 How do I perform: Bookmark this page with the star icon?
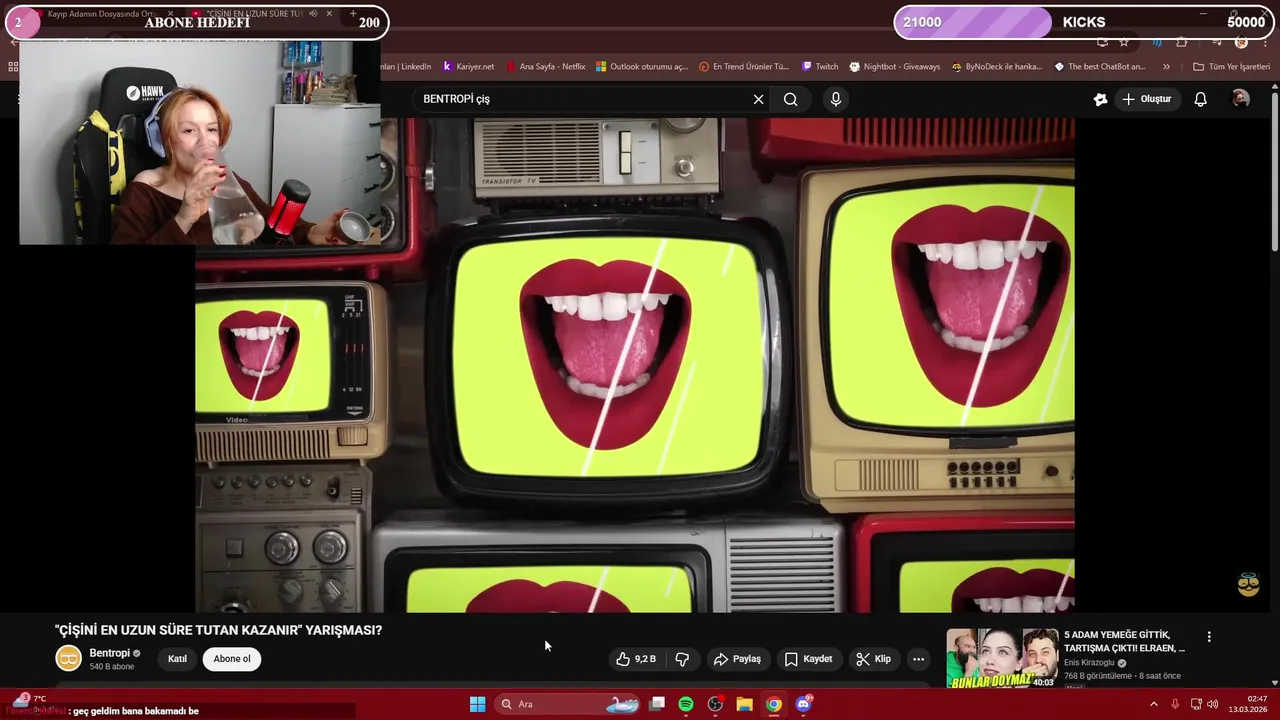click(1124, 42)
